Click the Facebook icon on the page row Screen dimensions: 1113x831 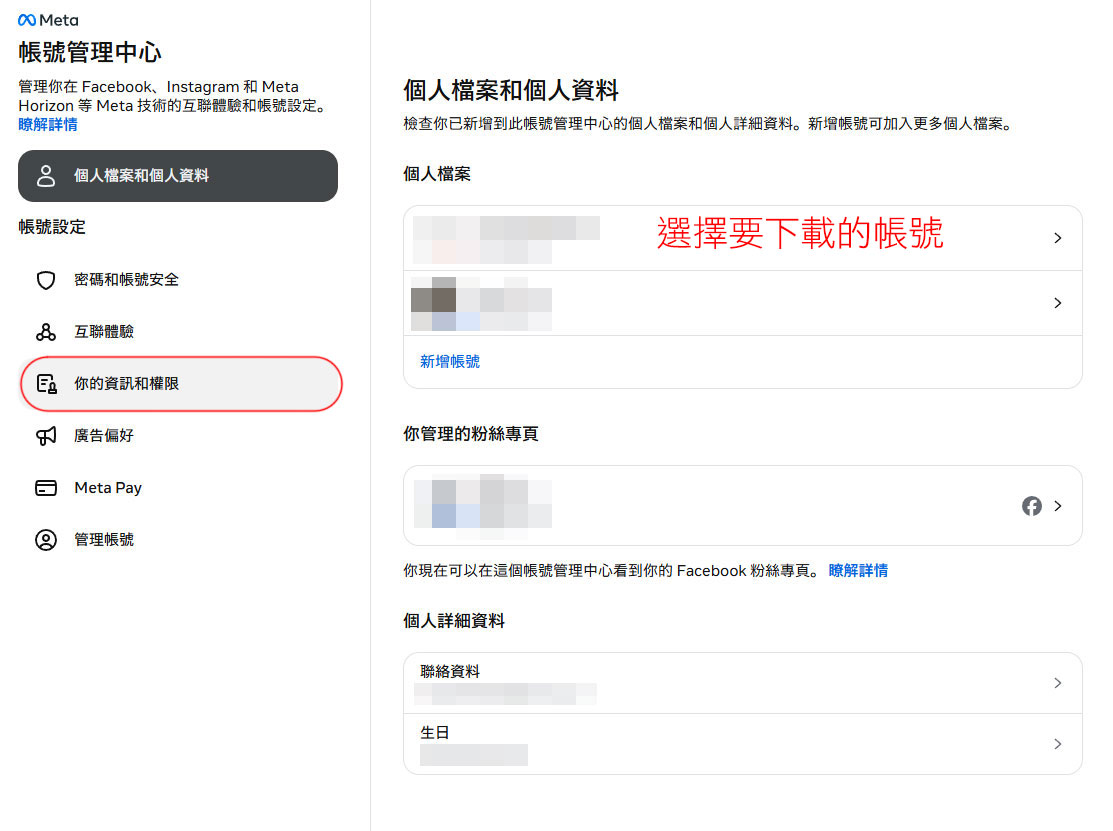click(1031, 506)
